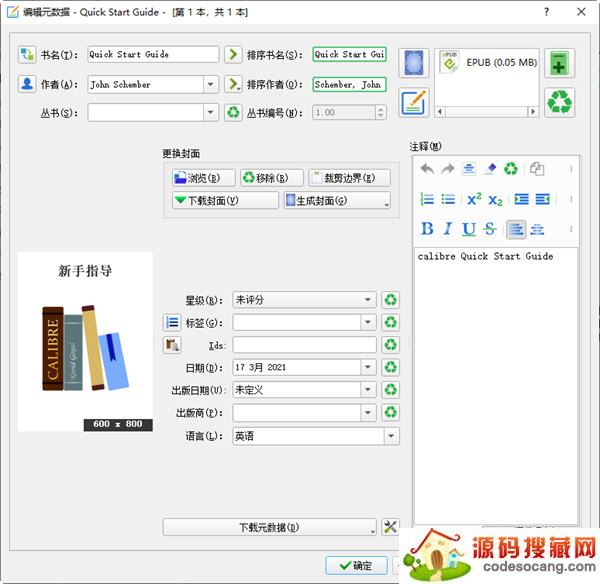Generate author sort from author arrow
Screen dimensions: 600x584
click(x=233, y=84)
